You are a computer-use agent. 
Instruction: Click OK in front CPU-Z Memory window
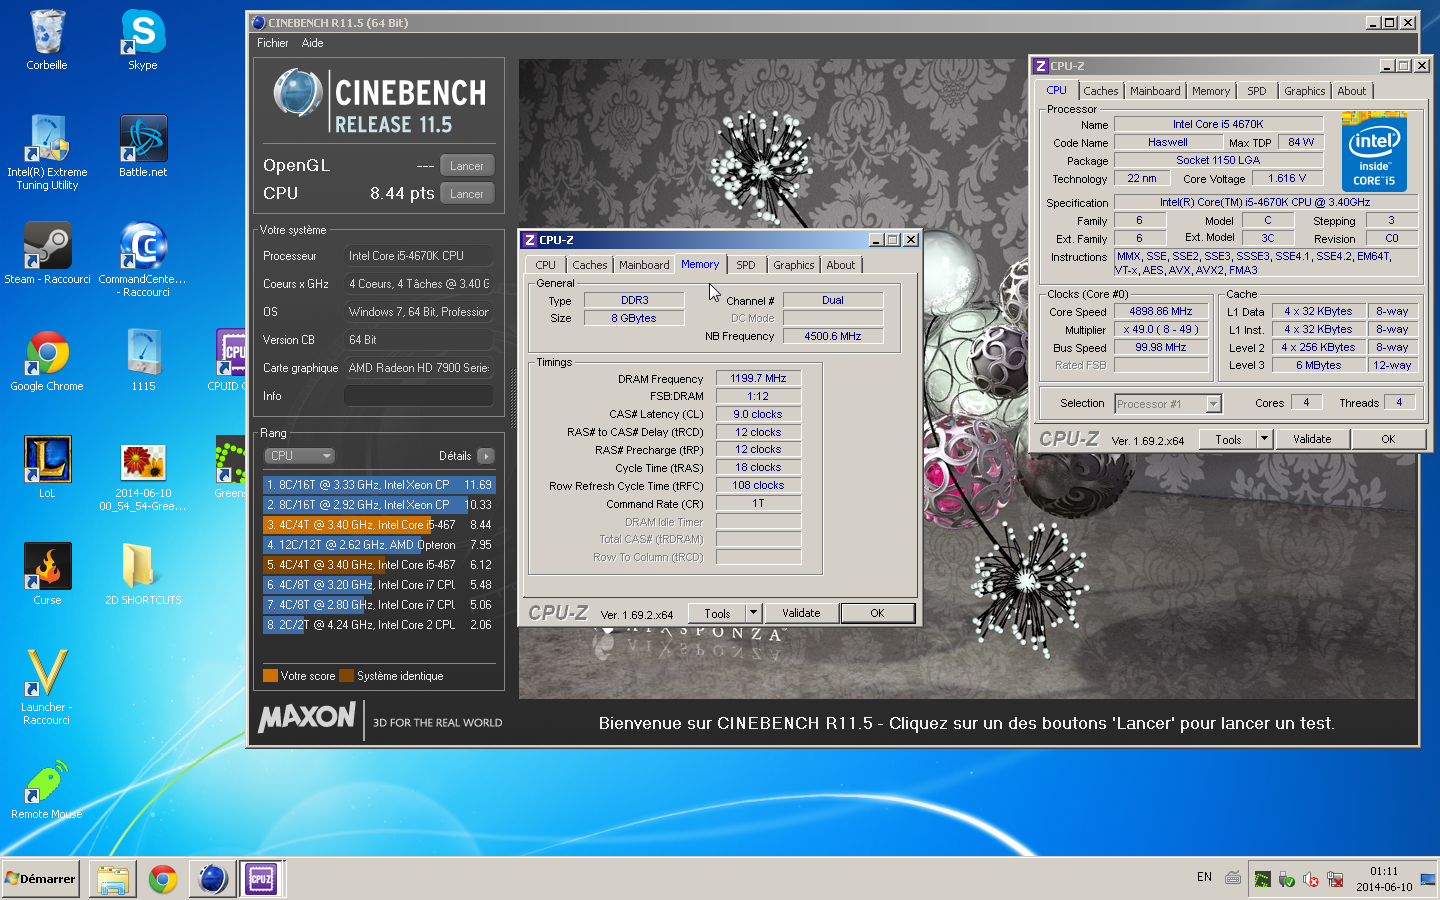point(877,613)
